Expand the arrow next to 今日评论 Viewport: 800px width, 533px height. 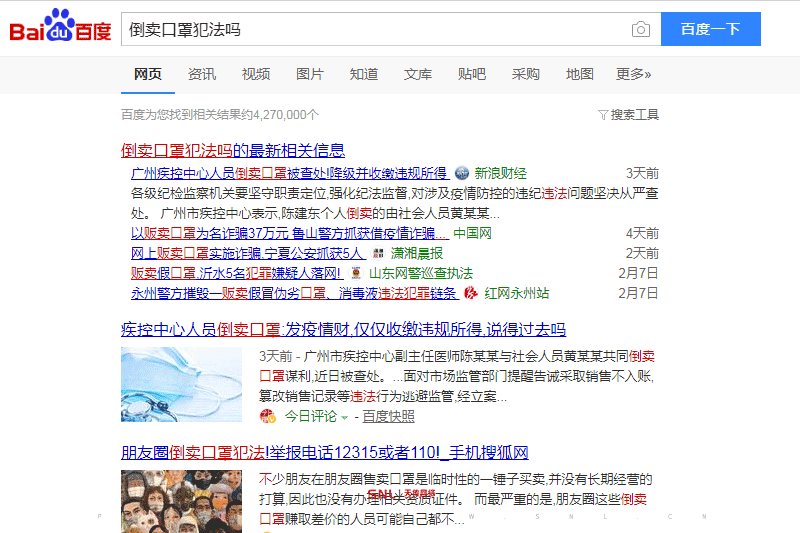pos(345,417)
